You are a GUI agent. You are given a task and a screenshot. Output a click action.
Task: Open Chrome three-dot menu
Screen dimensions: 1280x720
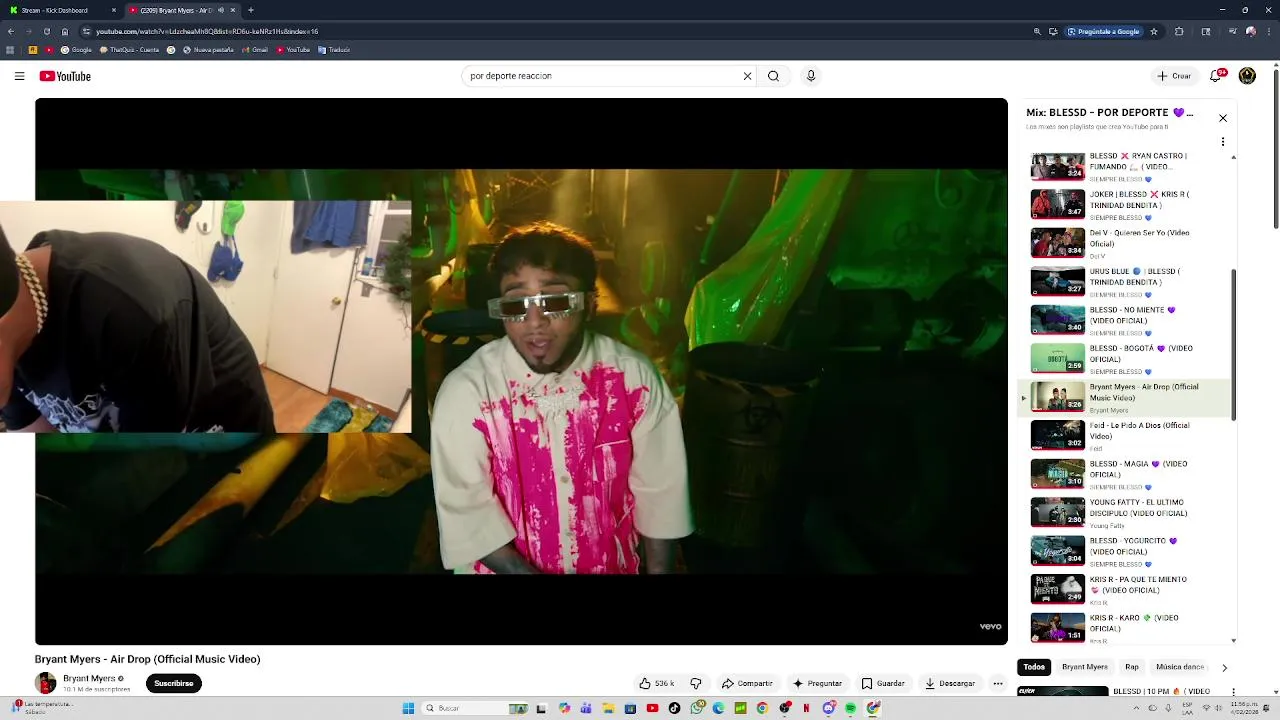pos(1269,31)
